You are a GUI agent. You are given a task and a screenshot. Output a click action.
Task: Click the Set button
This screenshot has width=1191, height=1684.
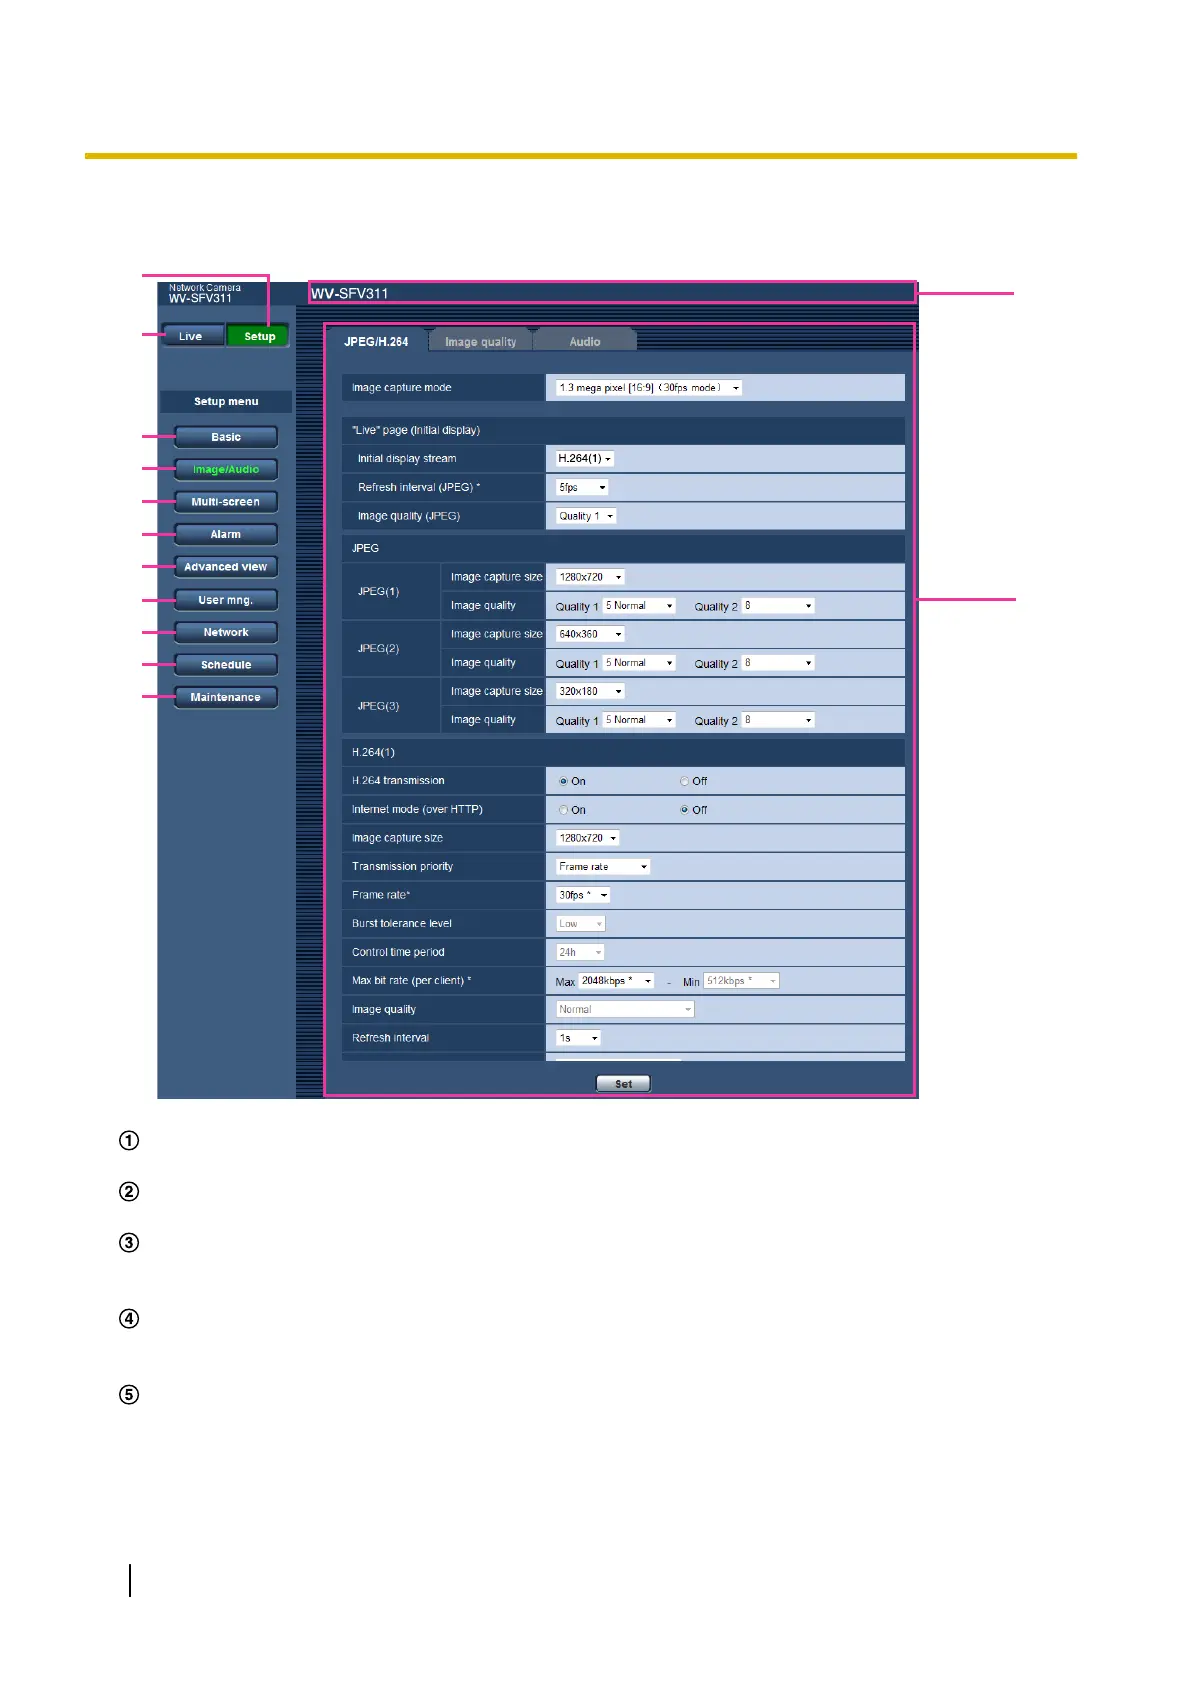tap(623, 1084)
